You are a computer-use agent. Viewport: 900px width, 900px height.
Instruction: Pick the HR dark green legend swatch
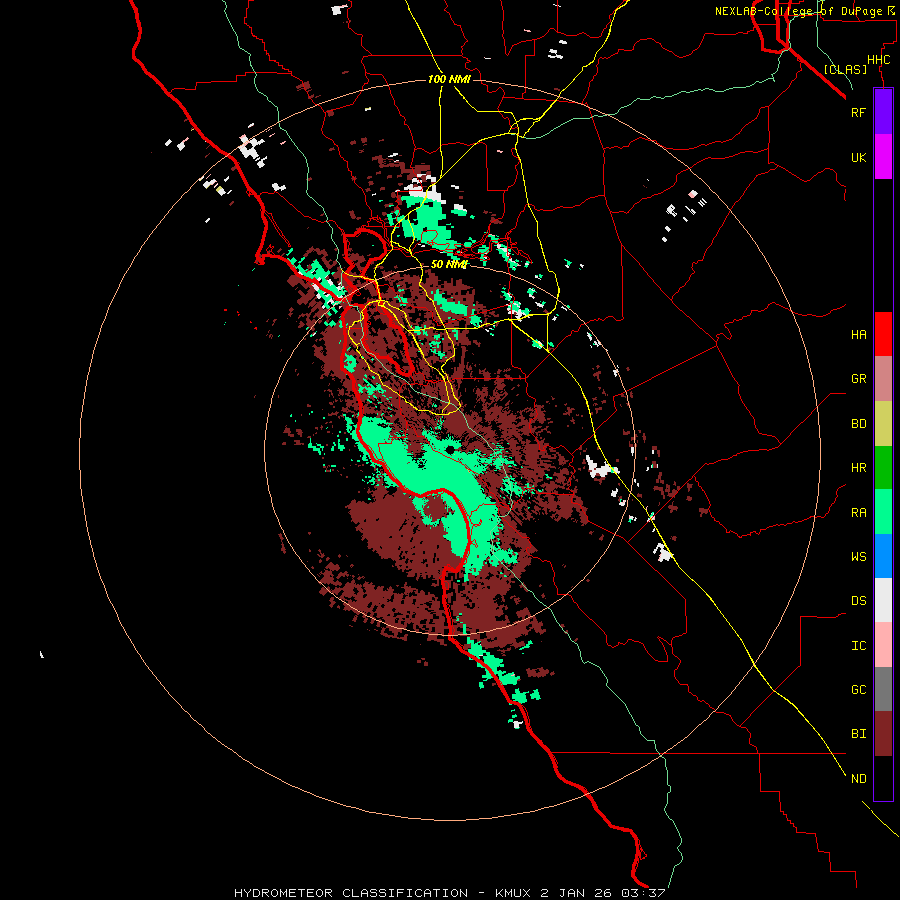(x=883, y=467)
